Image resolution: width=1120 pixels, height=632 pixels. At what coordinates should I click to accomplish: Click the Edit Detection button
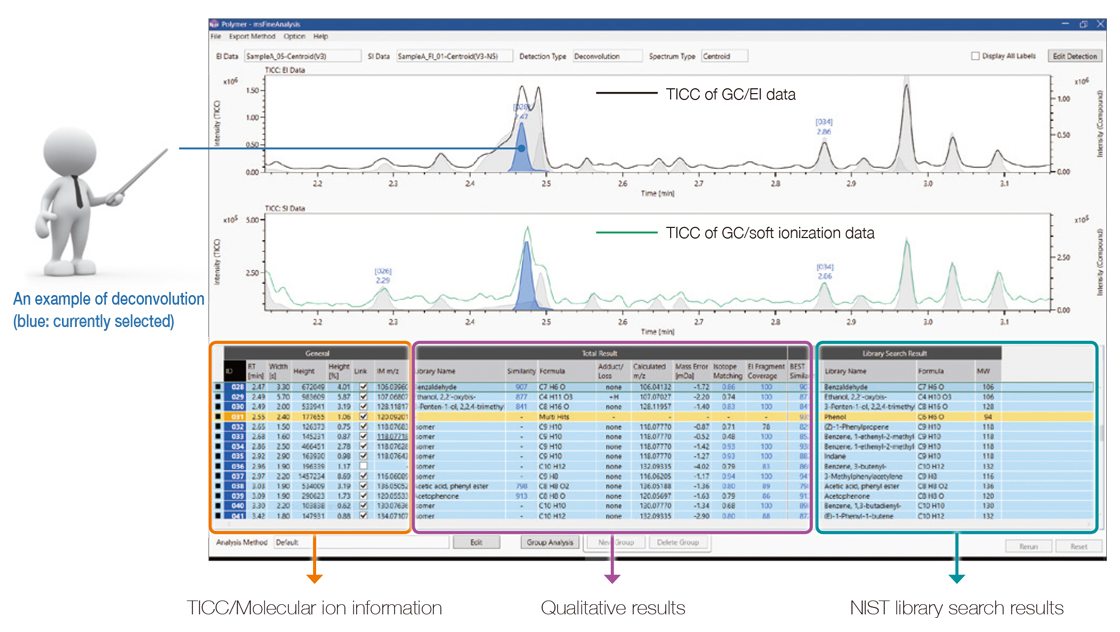pos(1073,56)
